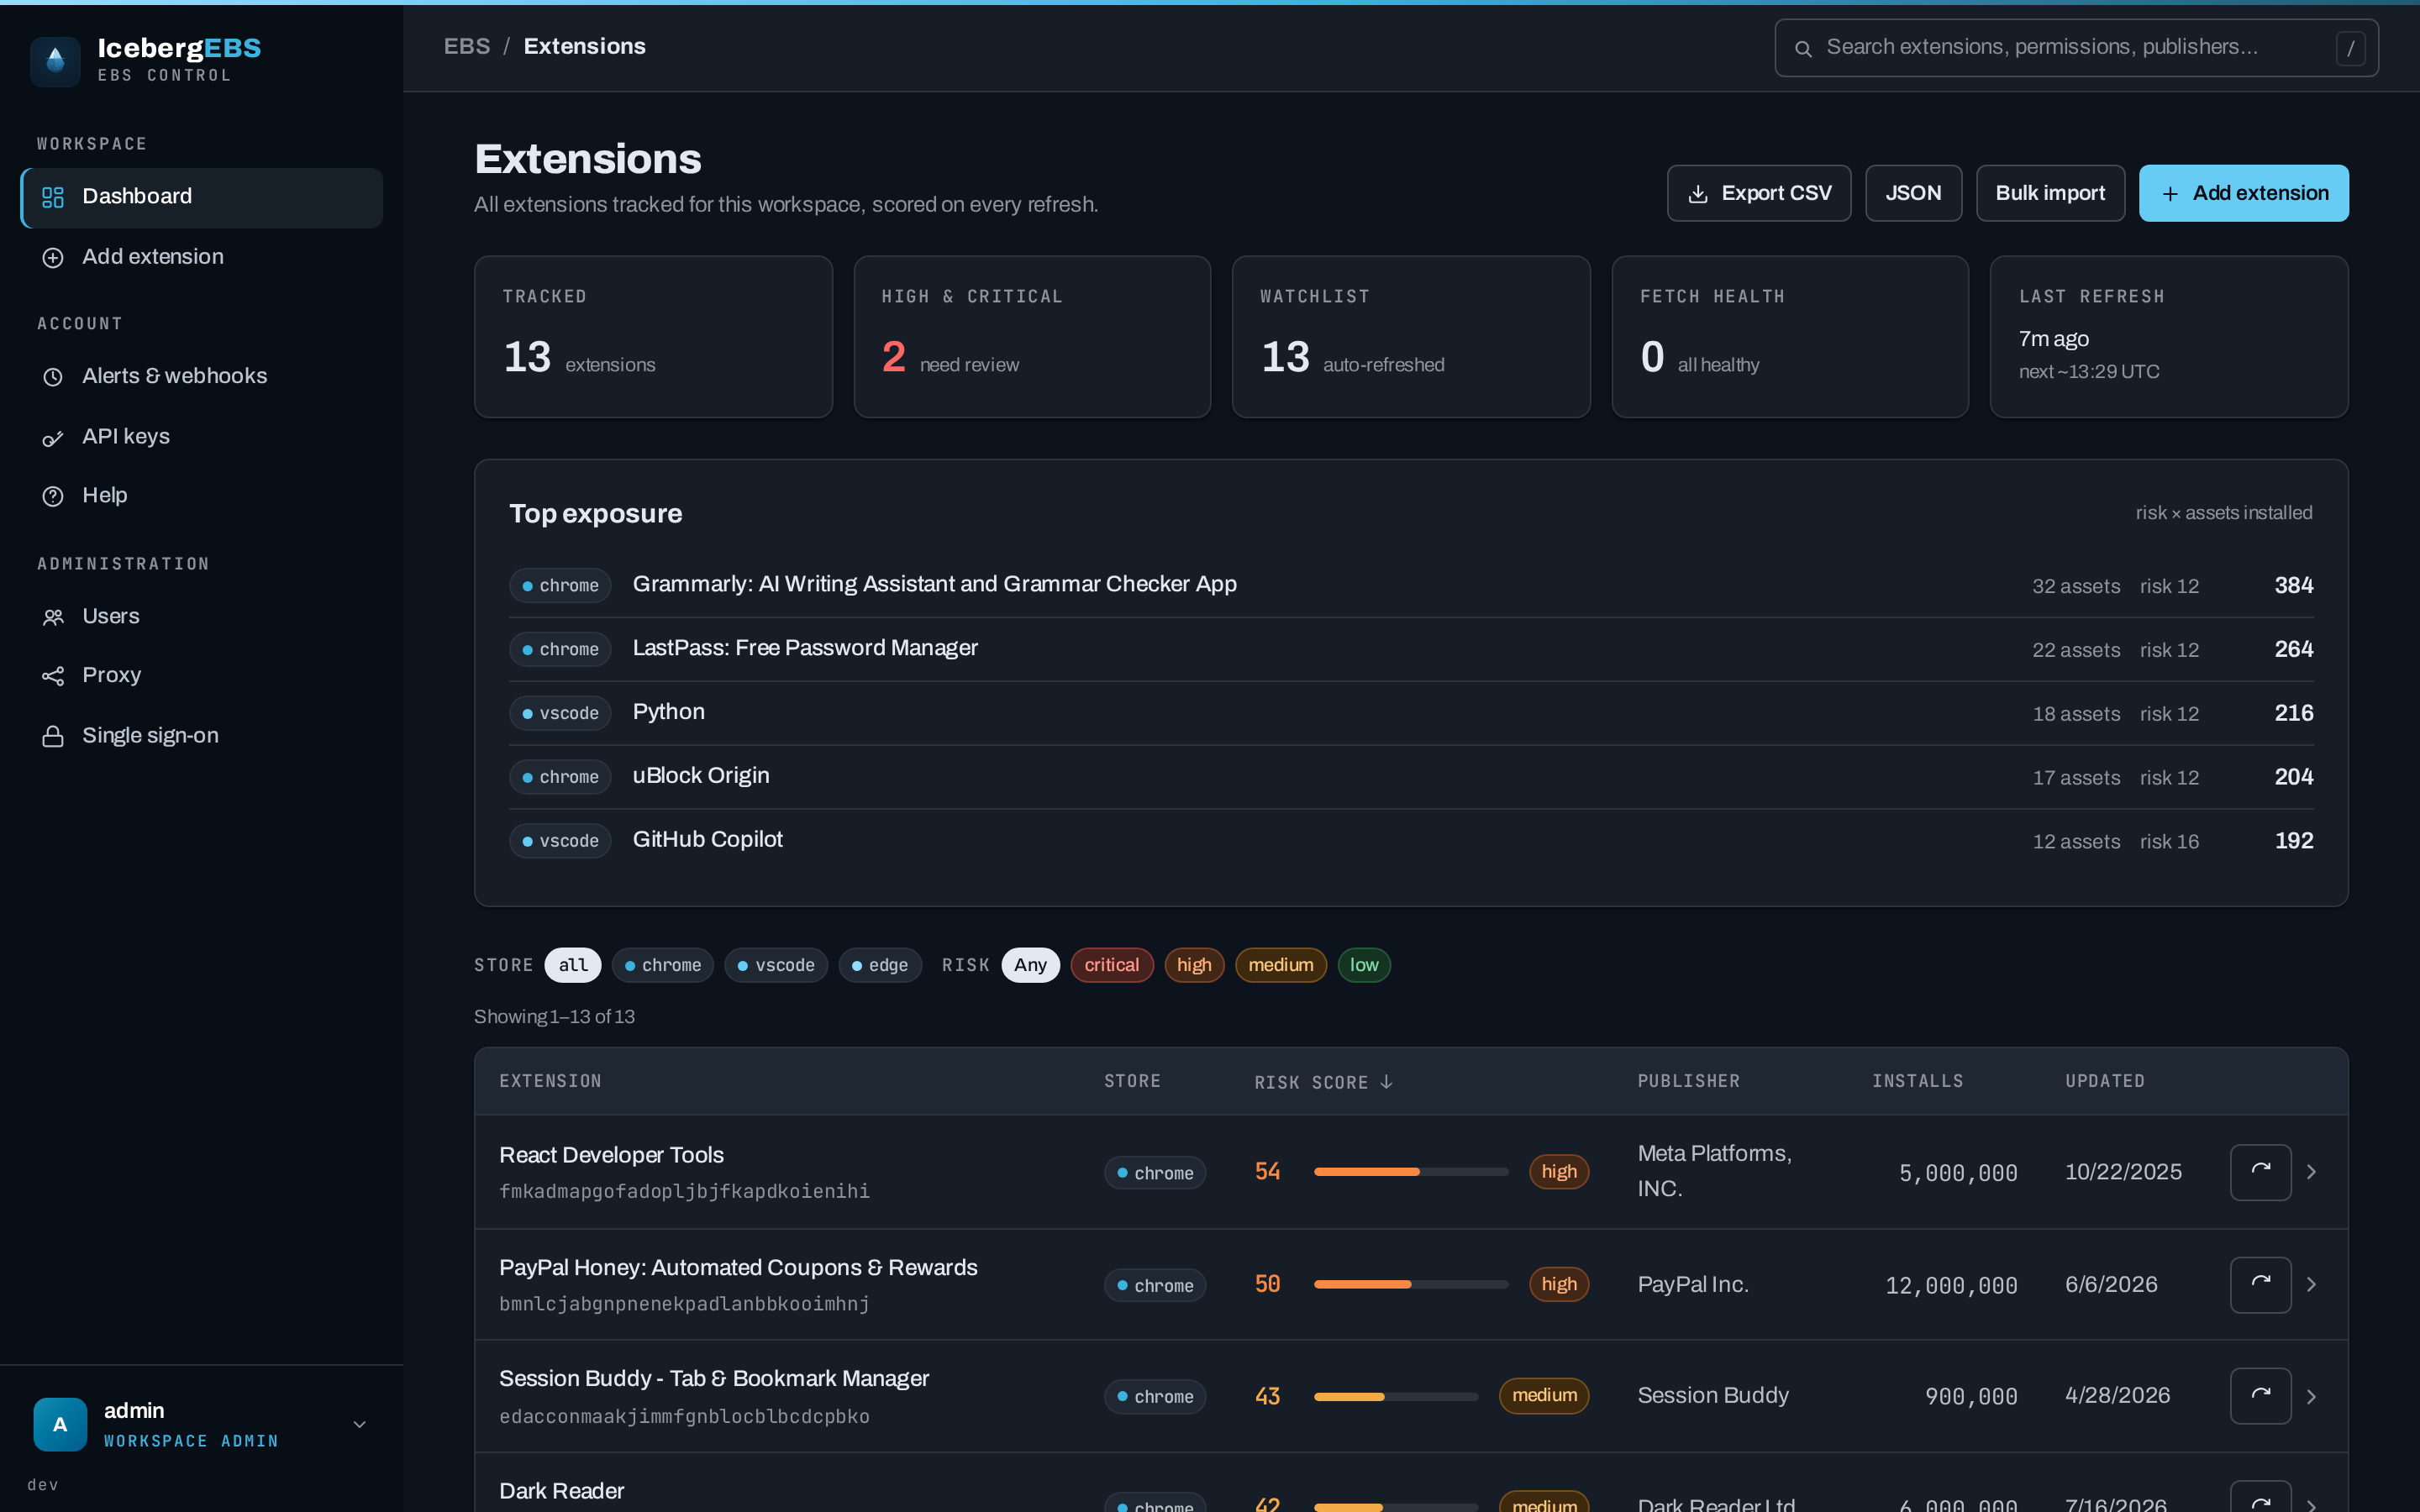Open the Tracked extensions stat card

point(653,337)
